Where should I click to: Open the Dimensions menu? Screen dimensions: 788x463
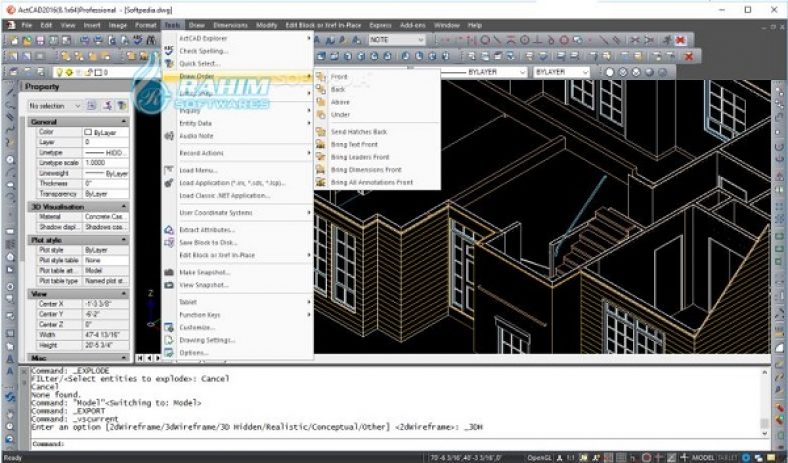[231, 25]
